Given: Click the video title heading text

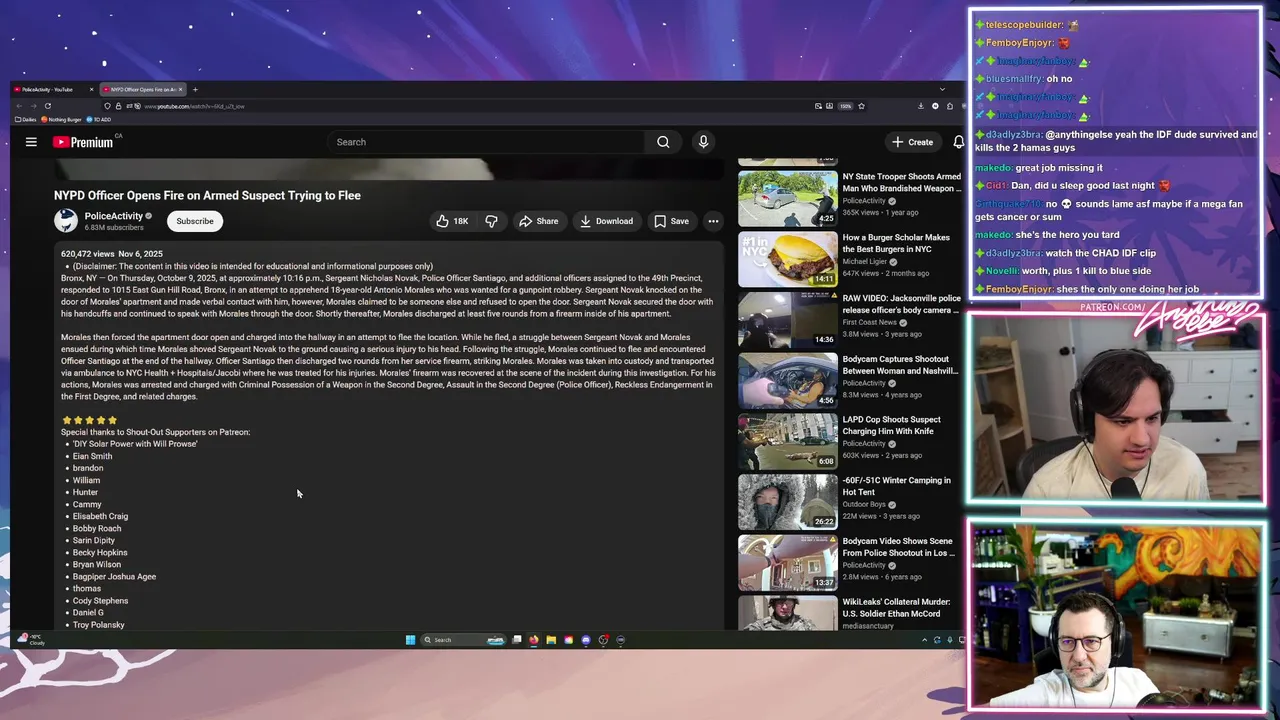Looking at the screenshot, I should coord(207,195).
